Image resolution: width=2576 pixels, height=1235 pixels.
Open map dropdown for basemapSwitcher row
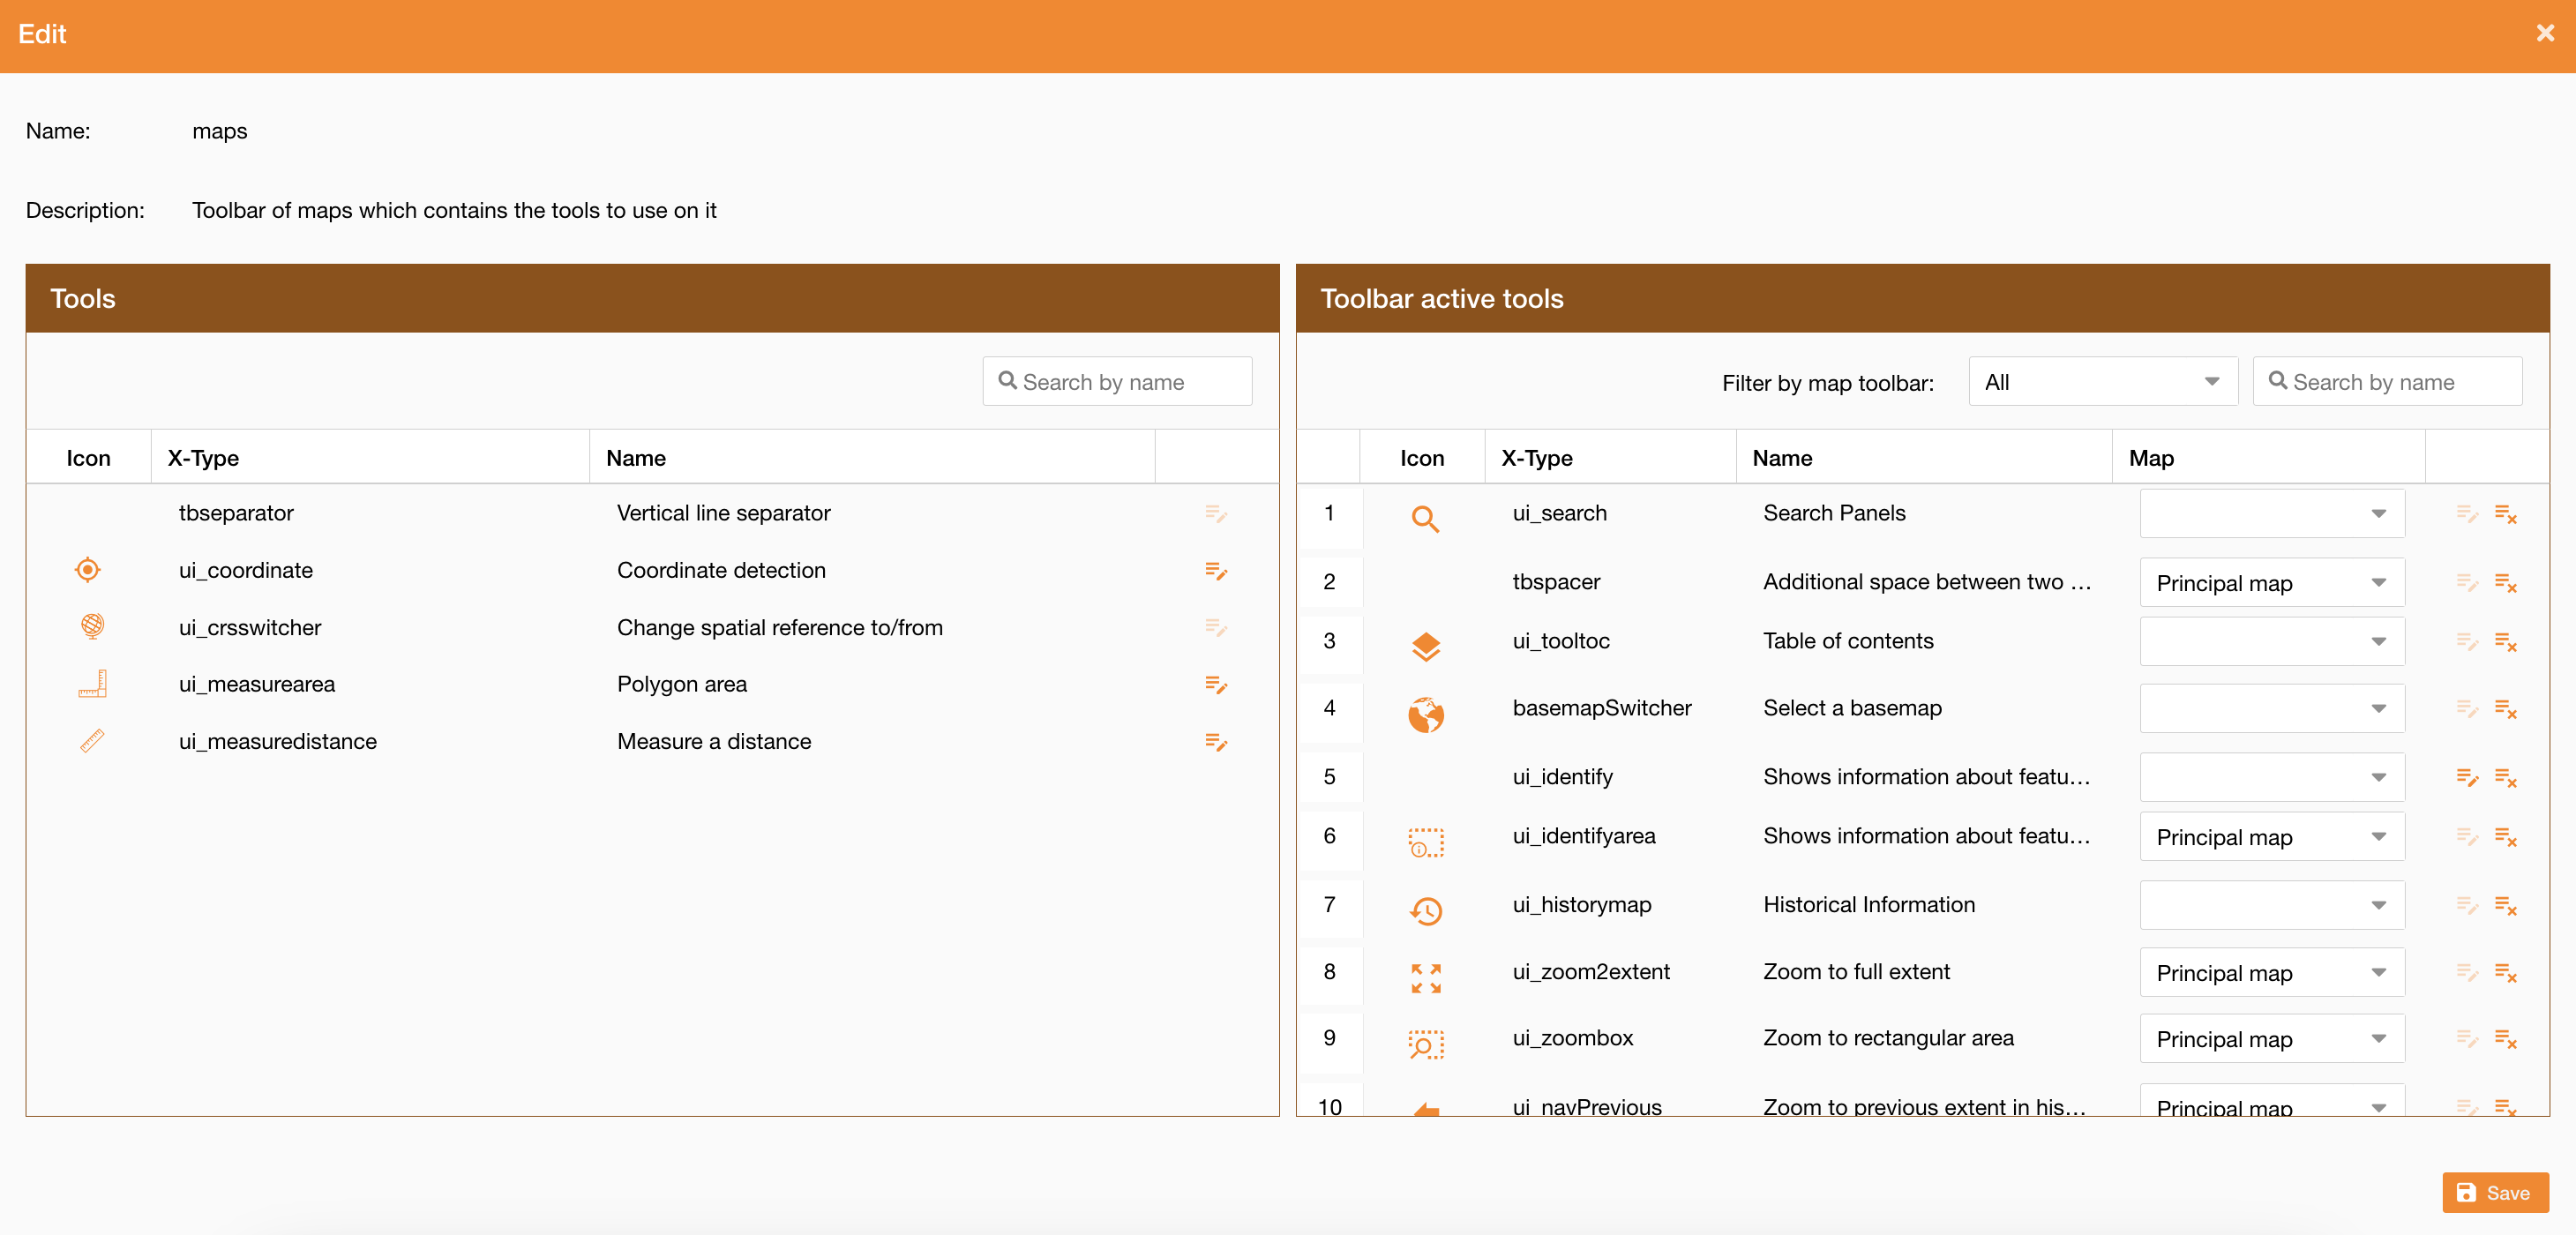point(2272,709)
